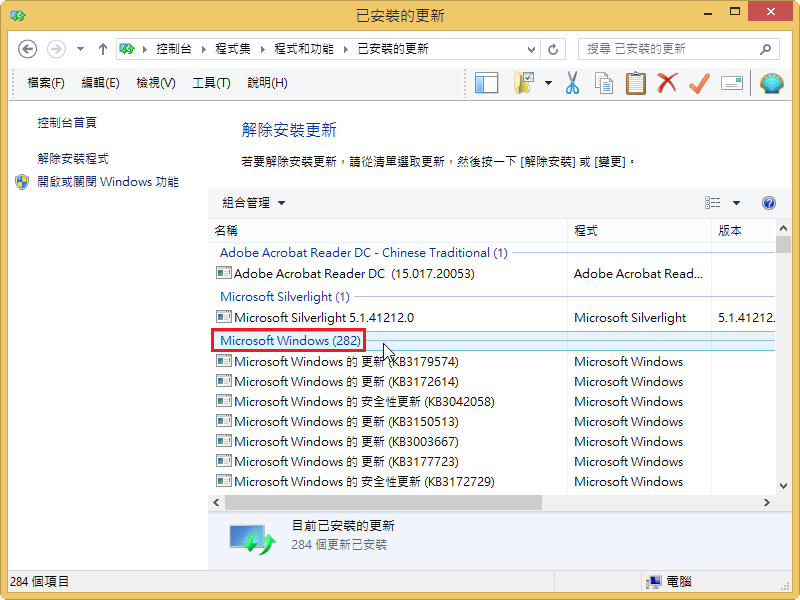
Task: Go up one level with Up arrow
Action: [103, 49]
